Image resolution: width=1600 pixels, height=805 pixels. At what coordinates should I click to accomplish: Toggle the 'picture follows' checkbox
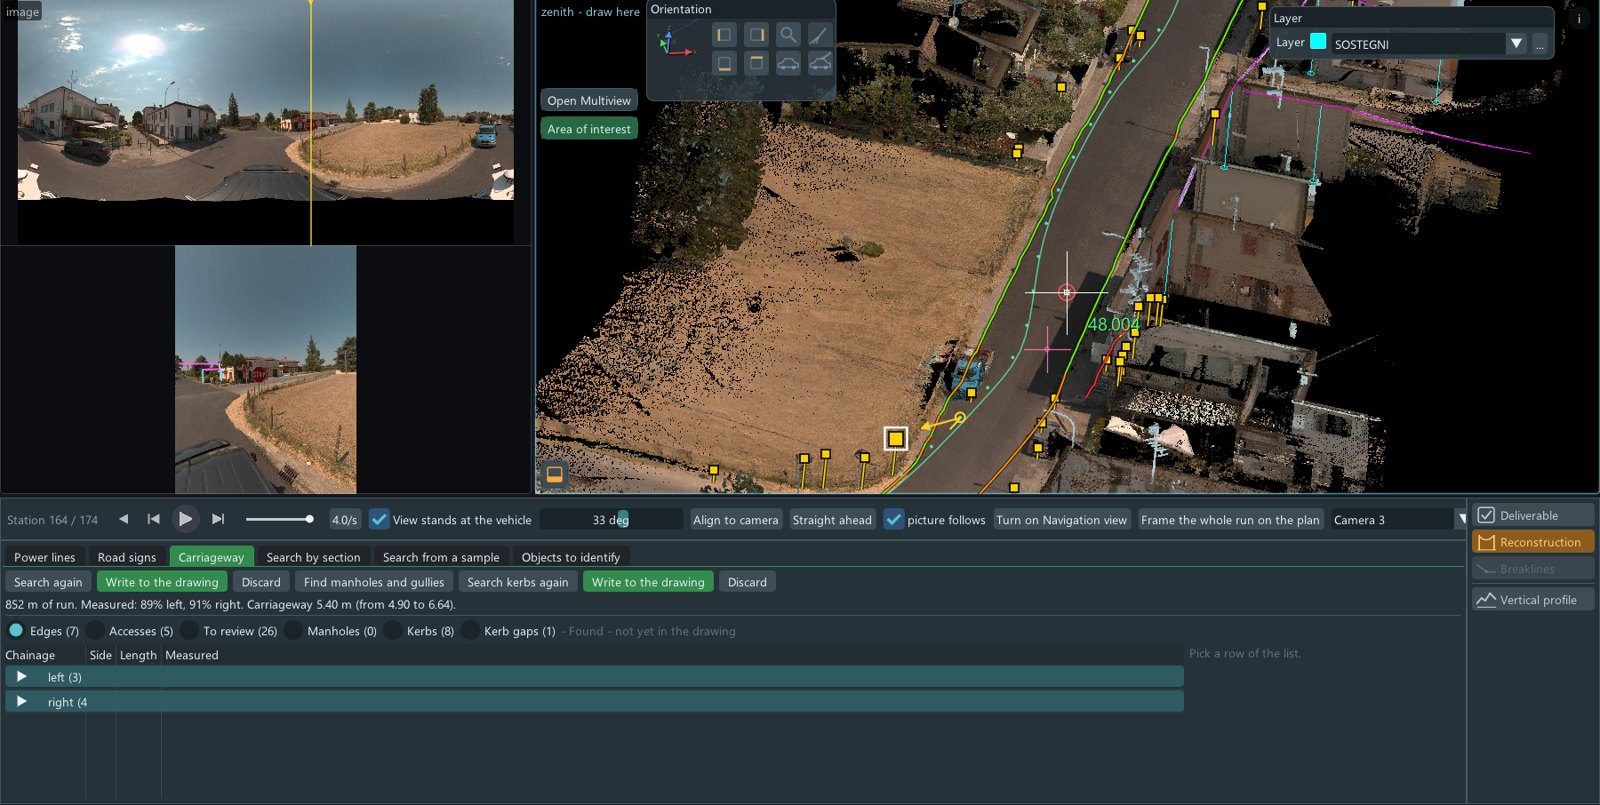894,519
